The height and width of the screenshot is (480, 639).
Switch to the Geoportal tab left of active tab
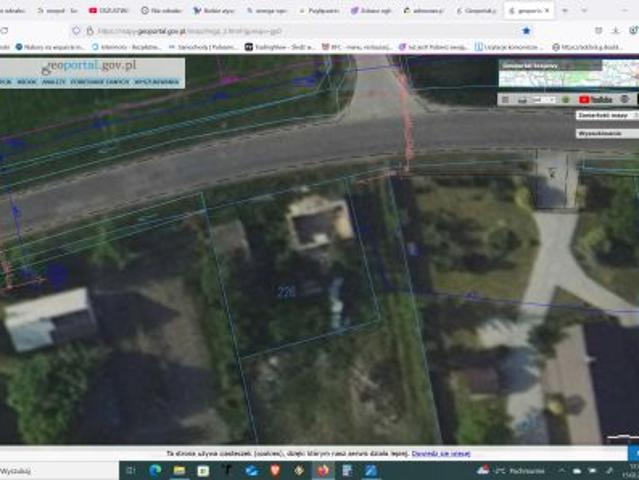click(x=476, y=11)
